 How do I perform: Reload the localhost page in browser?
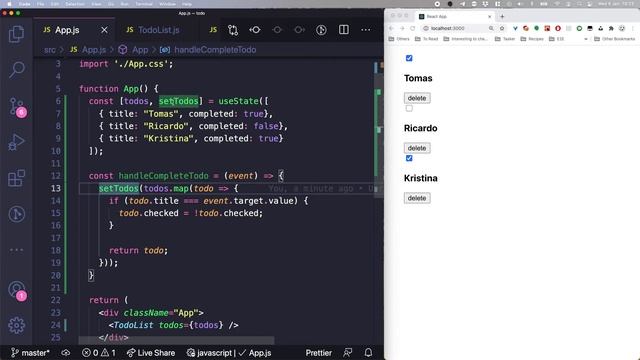coord(413,28)
